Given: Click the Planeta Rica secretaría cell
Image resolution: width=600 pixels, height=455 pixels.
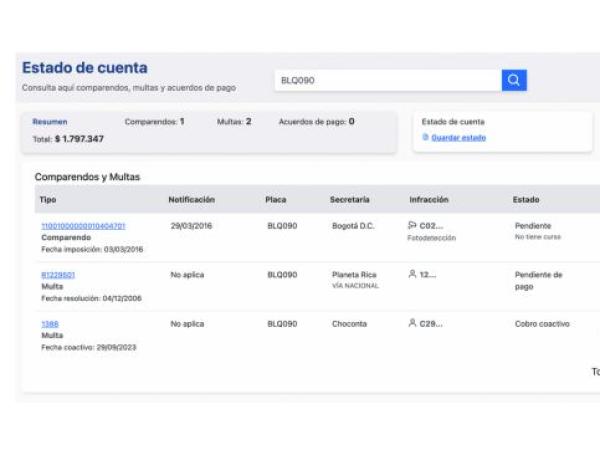Looking at the screenshot, I should coord(354,275).
